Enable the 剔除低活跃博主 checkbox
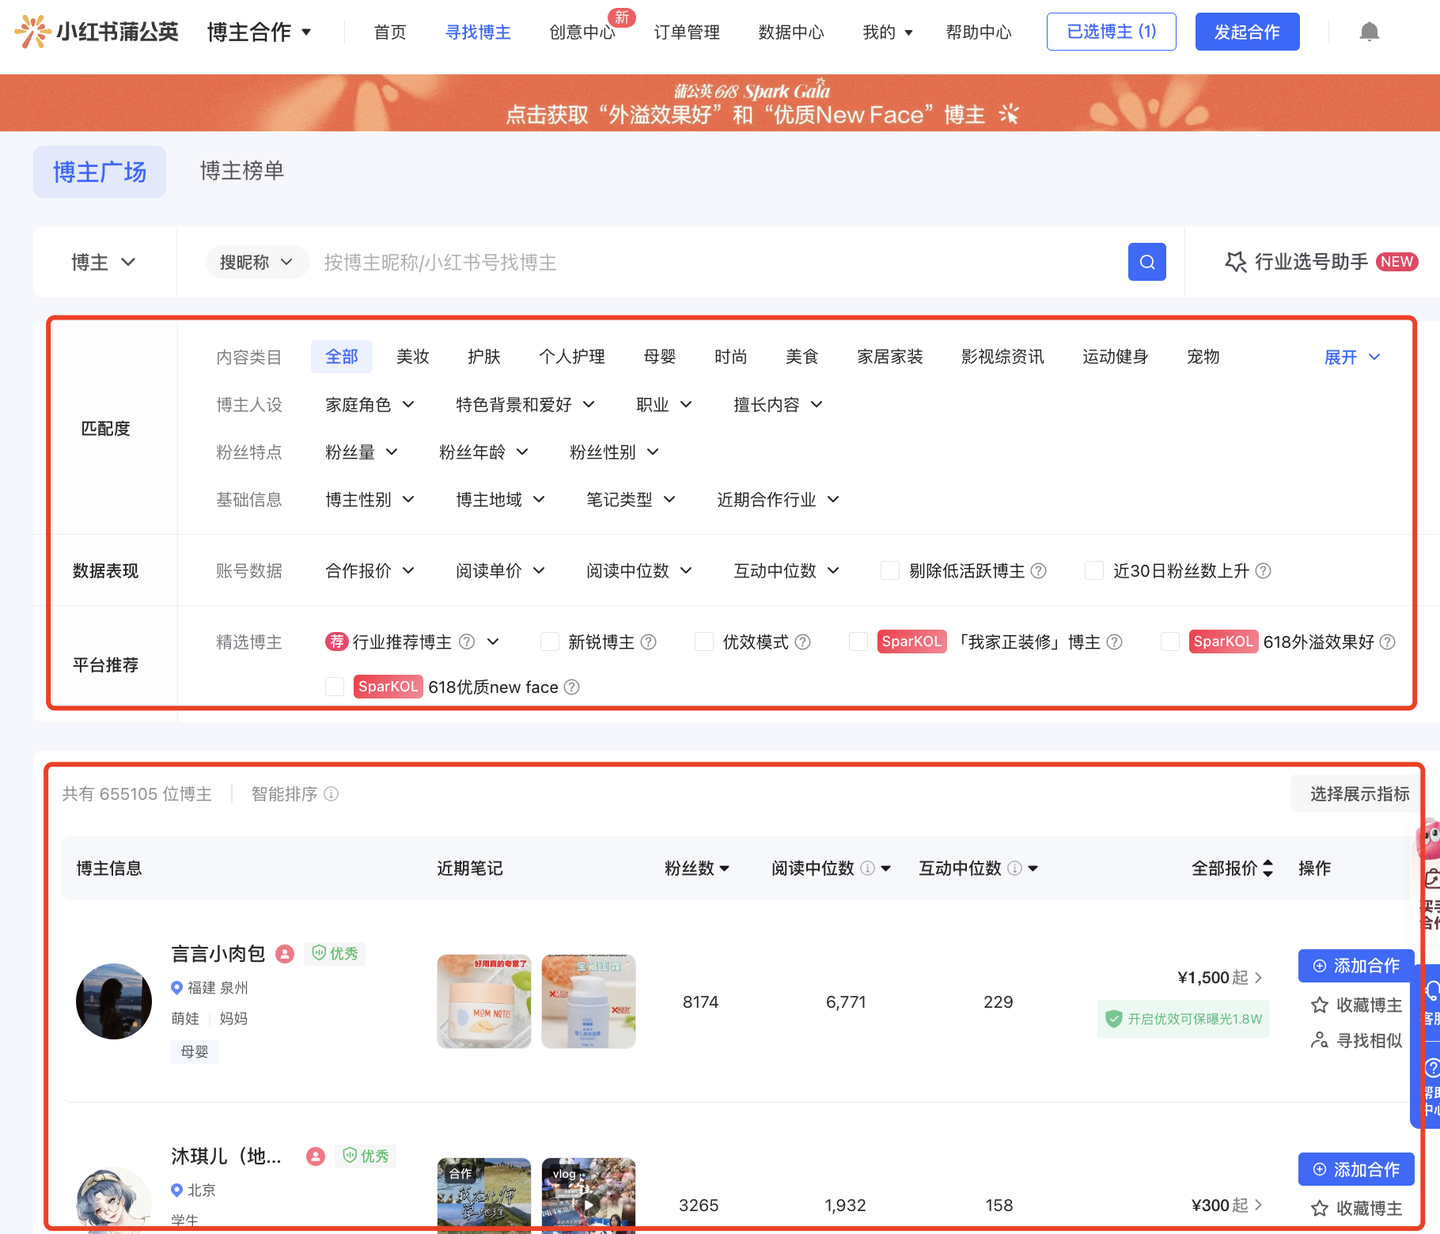This screenshot has width=1440, height=1234. (889, 570)
